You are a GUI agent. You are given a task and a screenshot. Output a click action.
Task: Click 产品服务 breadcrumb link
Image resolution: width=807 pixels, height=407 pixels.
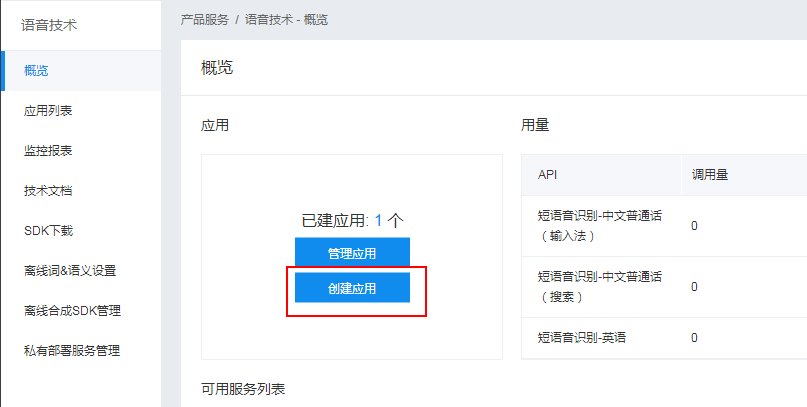[x=204, y=20]
